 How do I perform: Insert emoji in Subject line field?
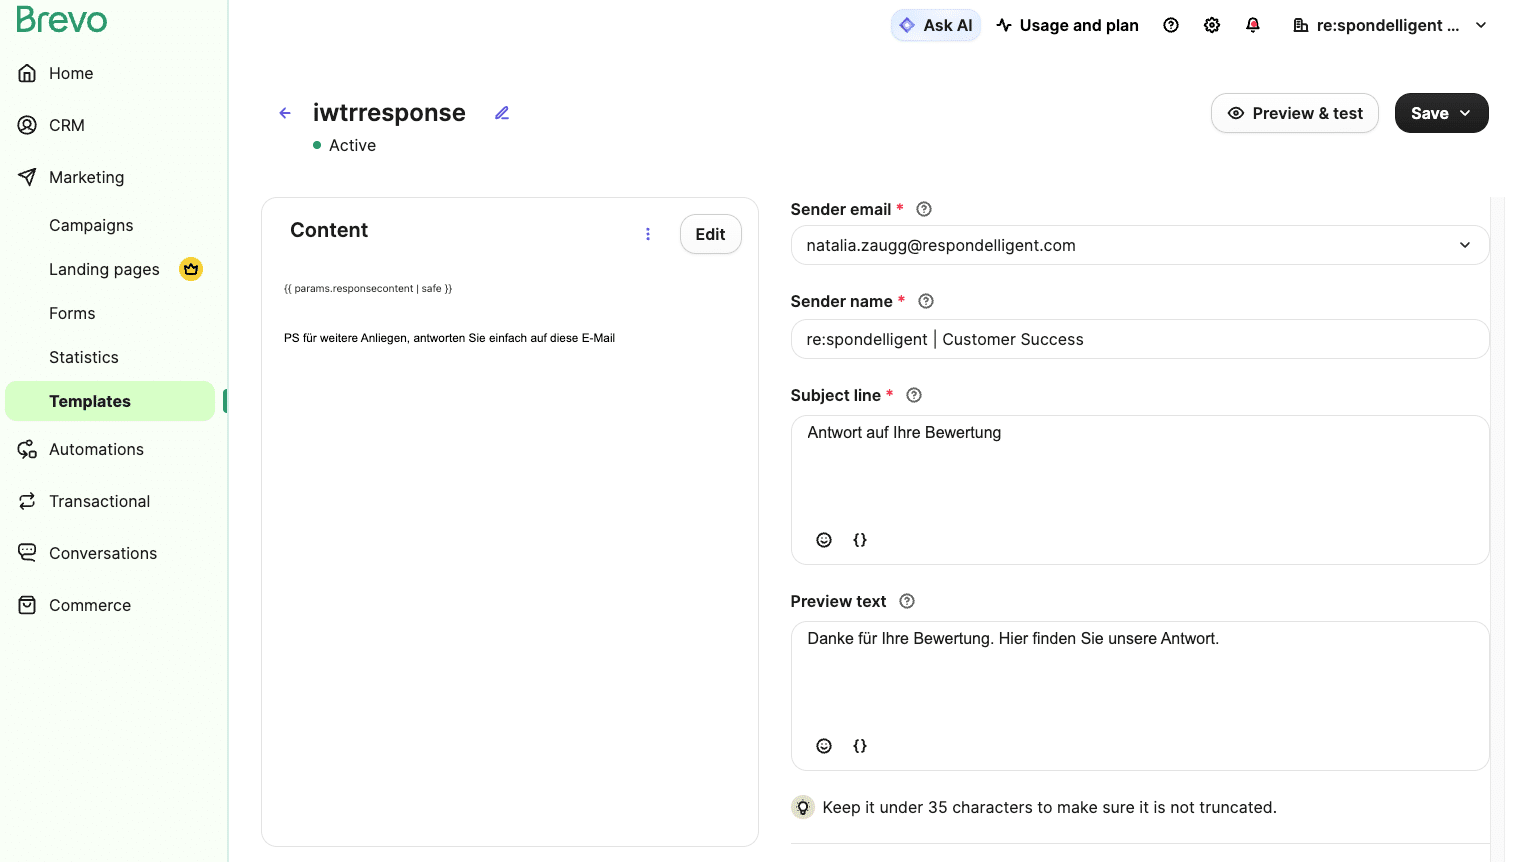824,540
